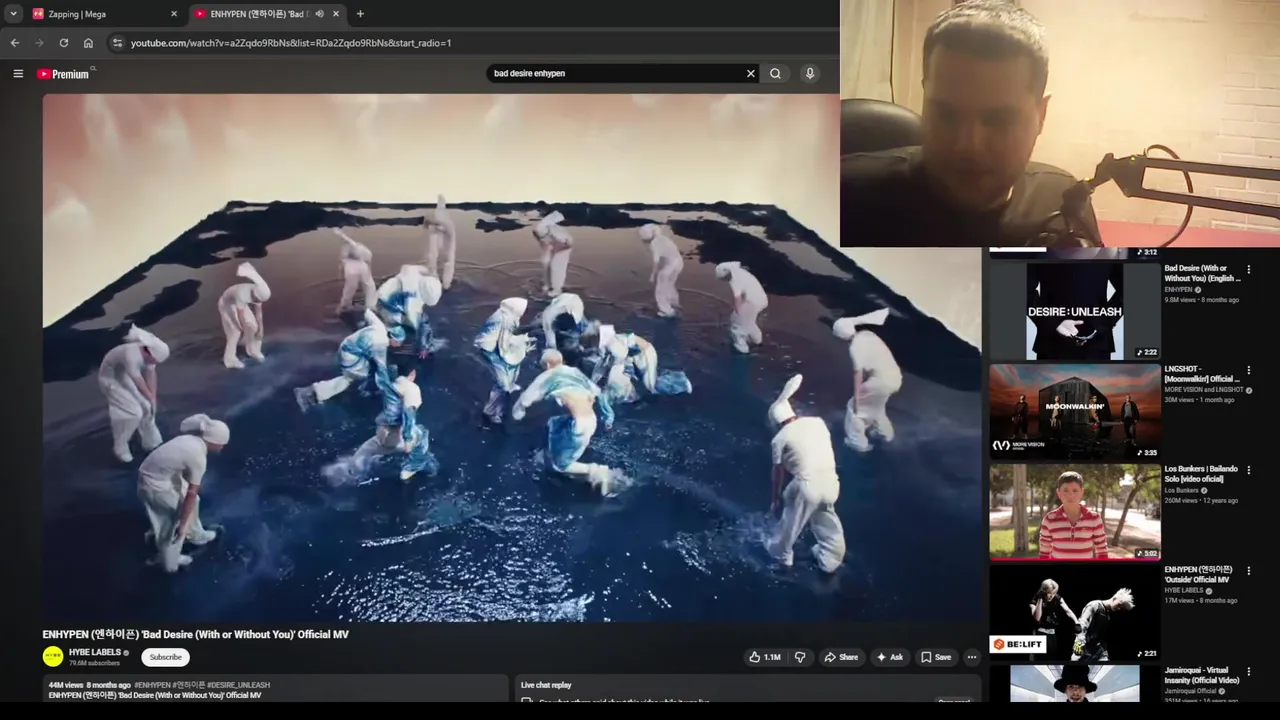Open more actions ellipsis under the video
Image resolution: width=1280 pixels, height=720 pixels.
(x=972, y=657)
